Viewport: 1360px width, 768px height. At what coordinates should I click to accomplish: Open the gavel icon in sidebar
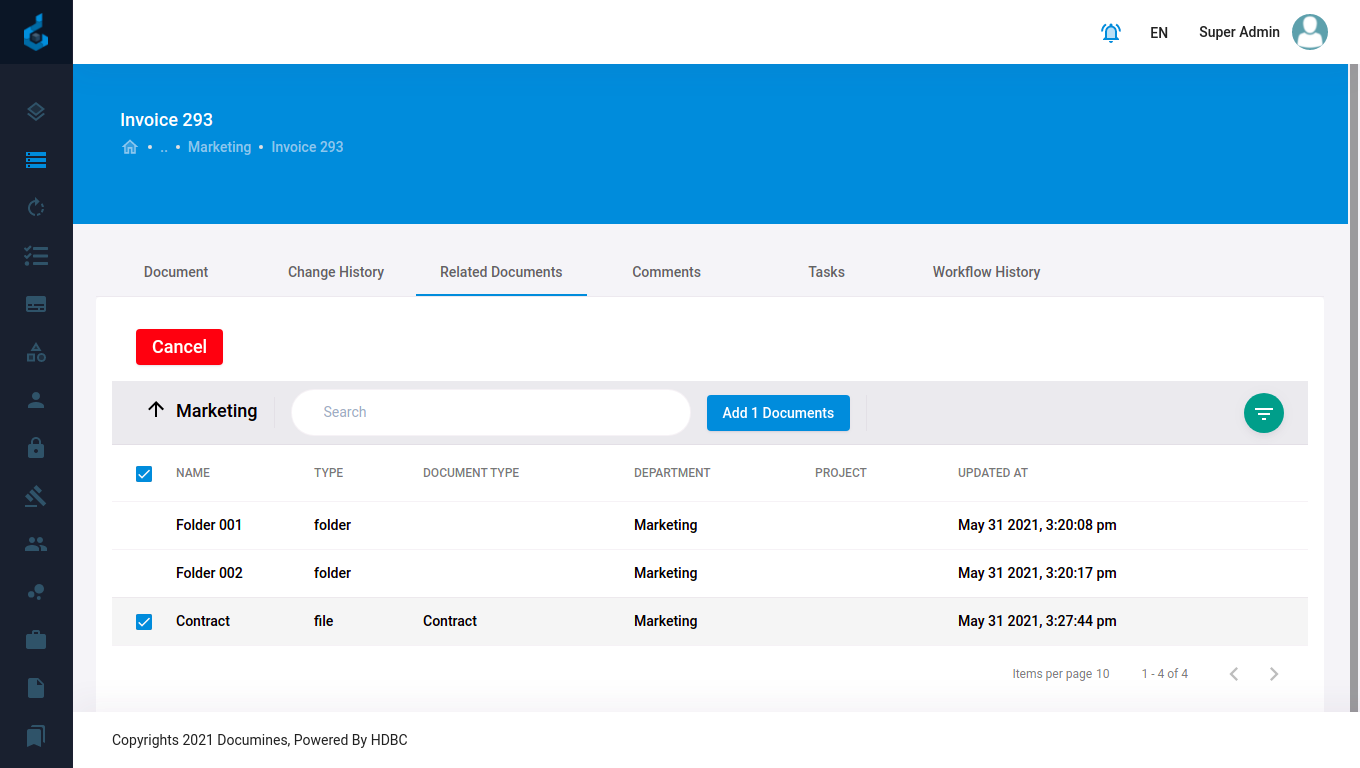coord(36,496)
